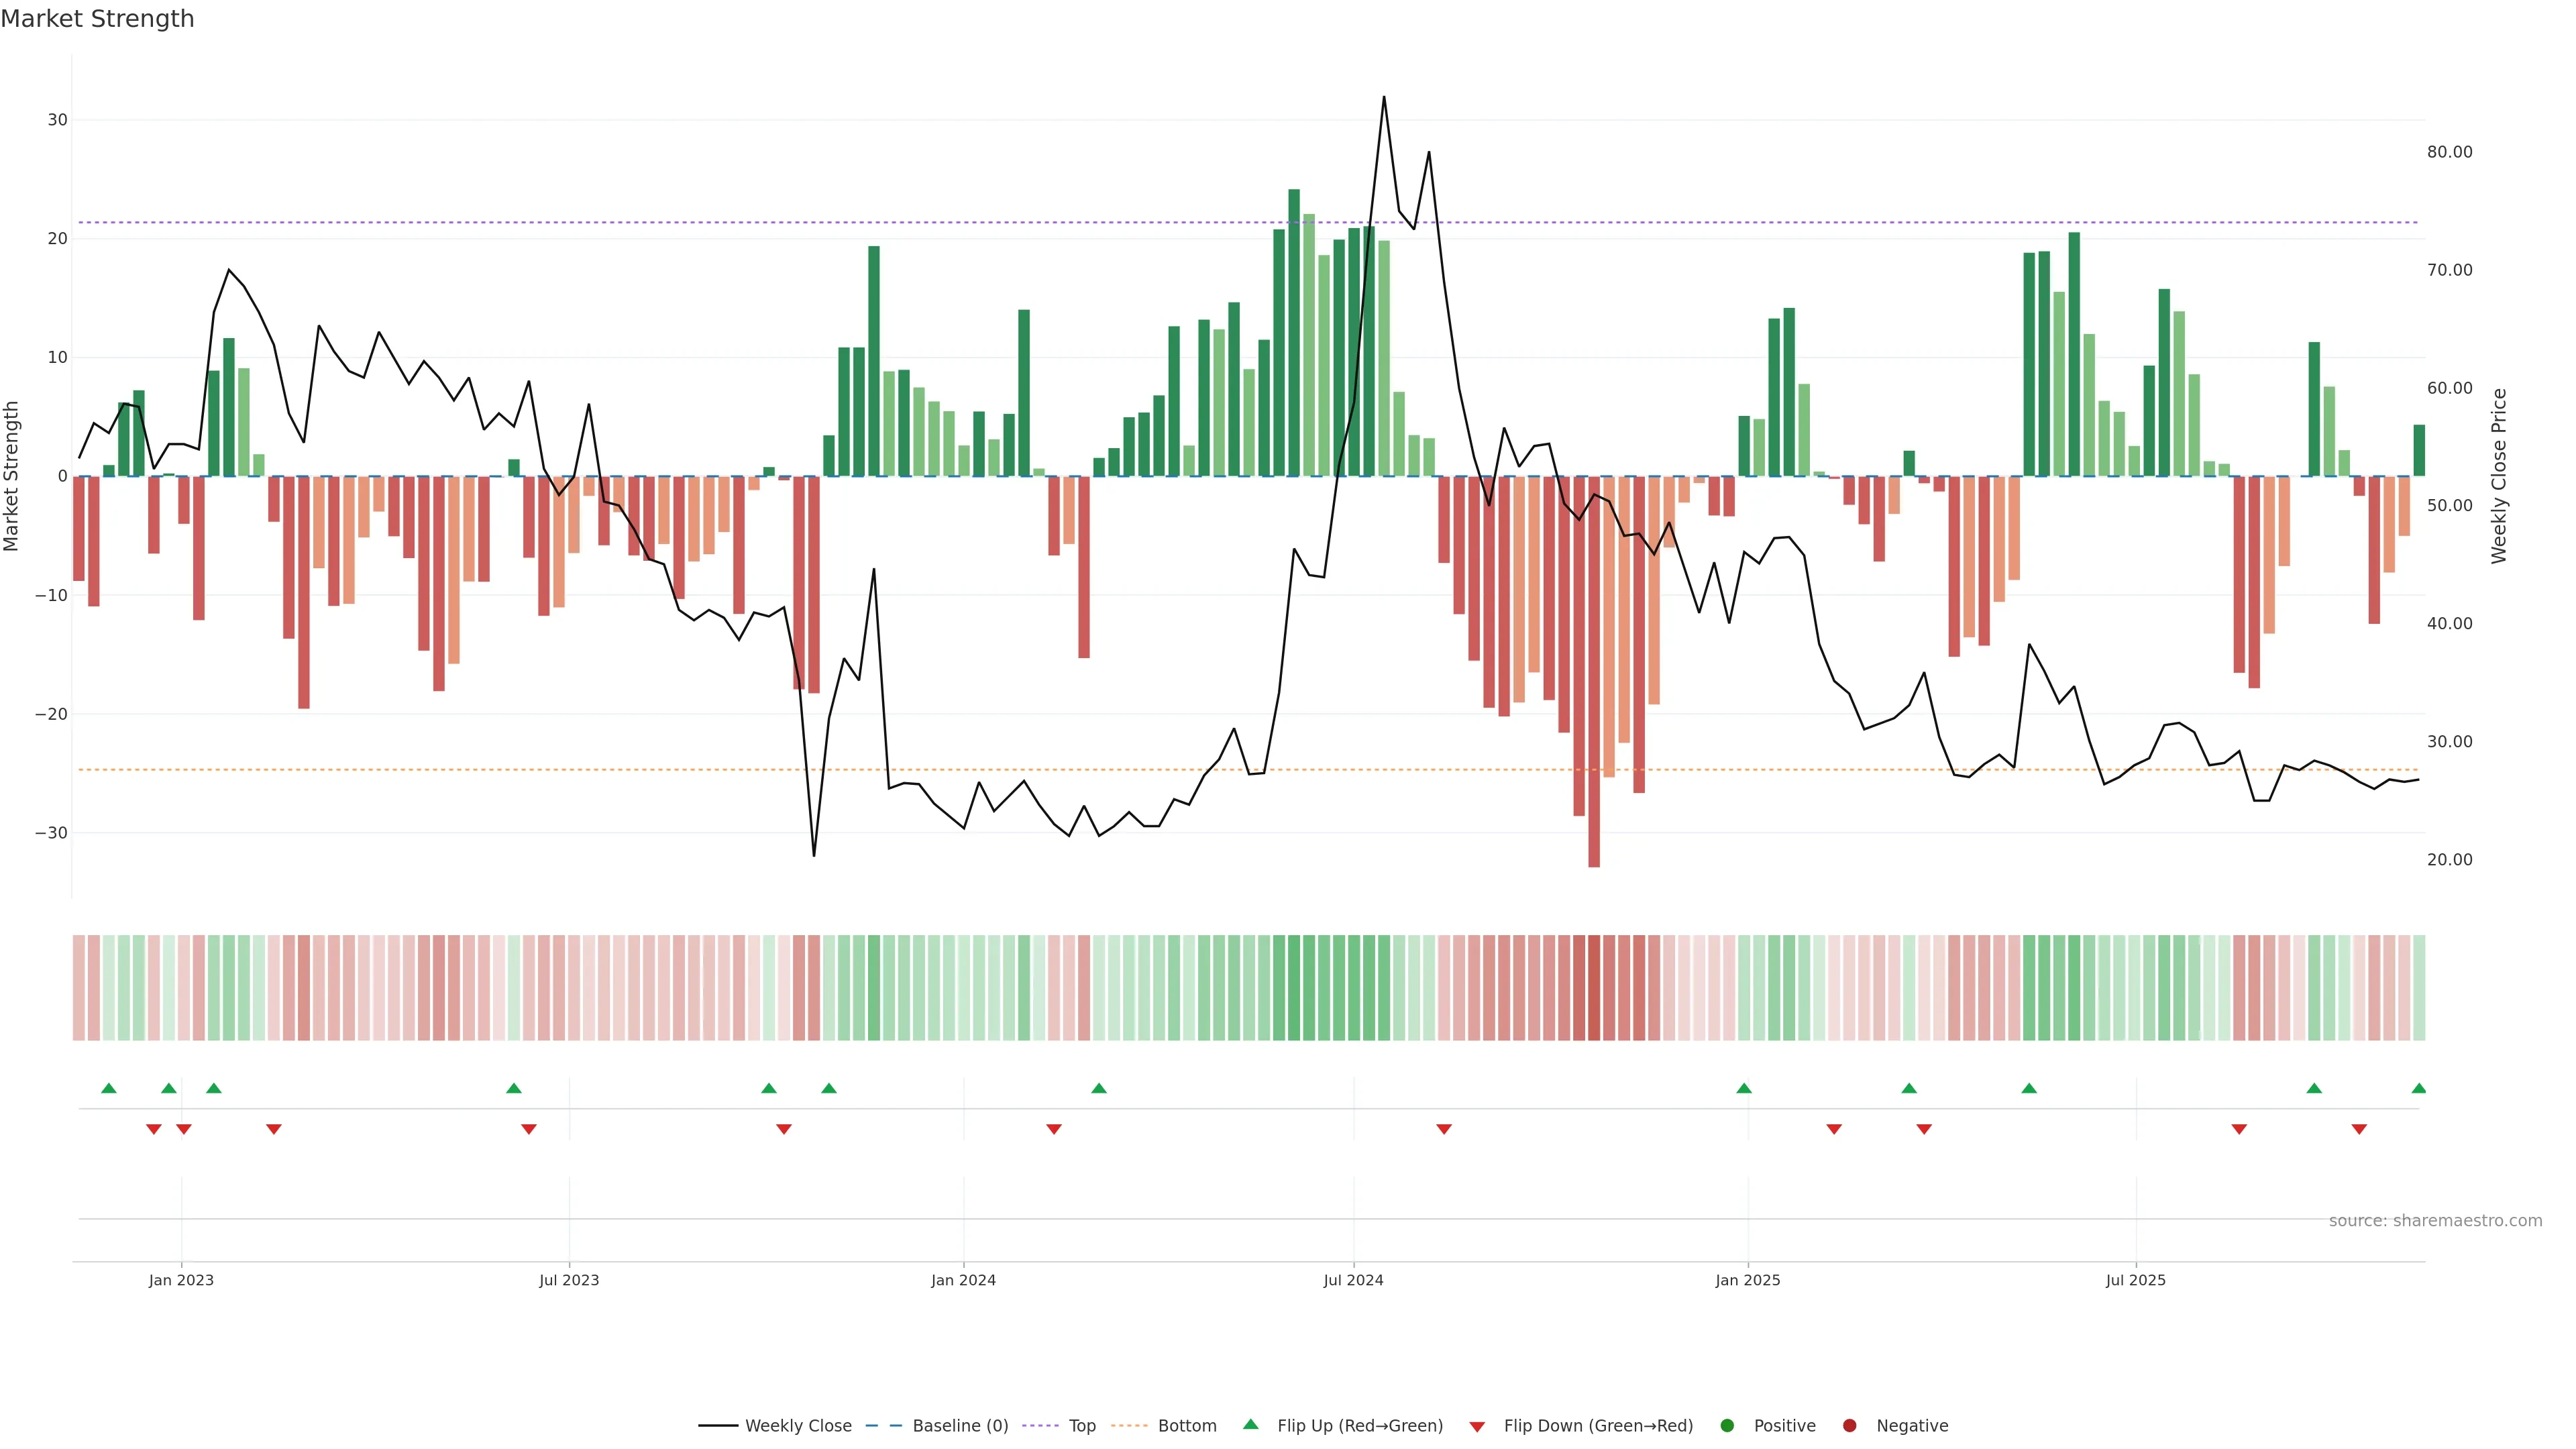Viewport: 2576px width, 1449px height.
Task: Click the flip-down triangle just after Jan 2024
Action: click(x=1054, y=1129)
